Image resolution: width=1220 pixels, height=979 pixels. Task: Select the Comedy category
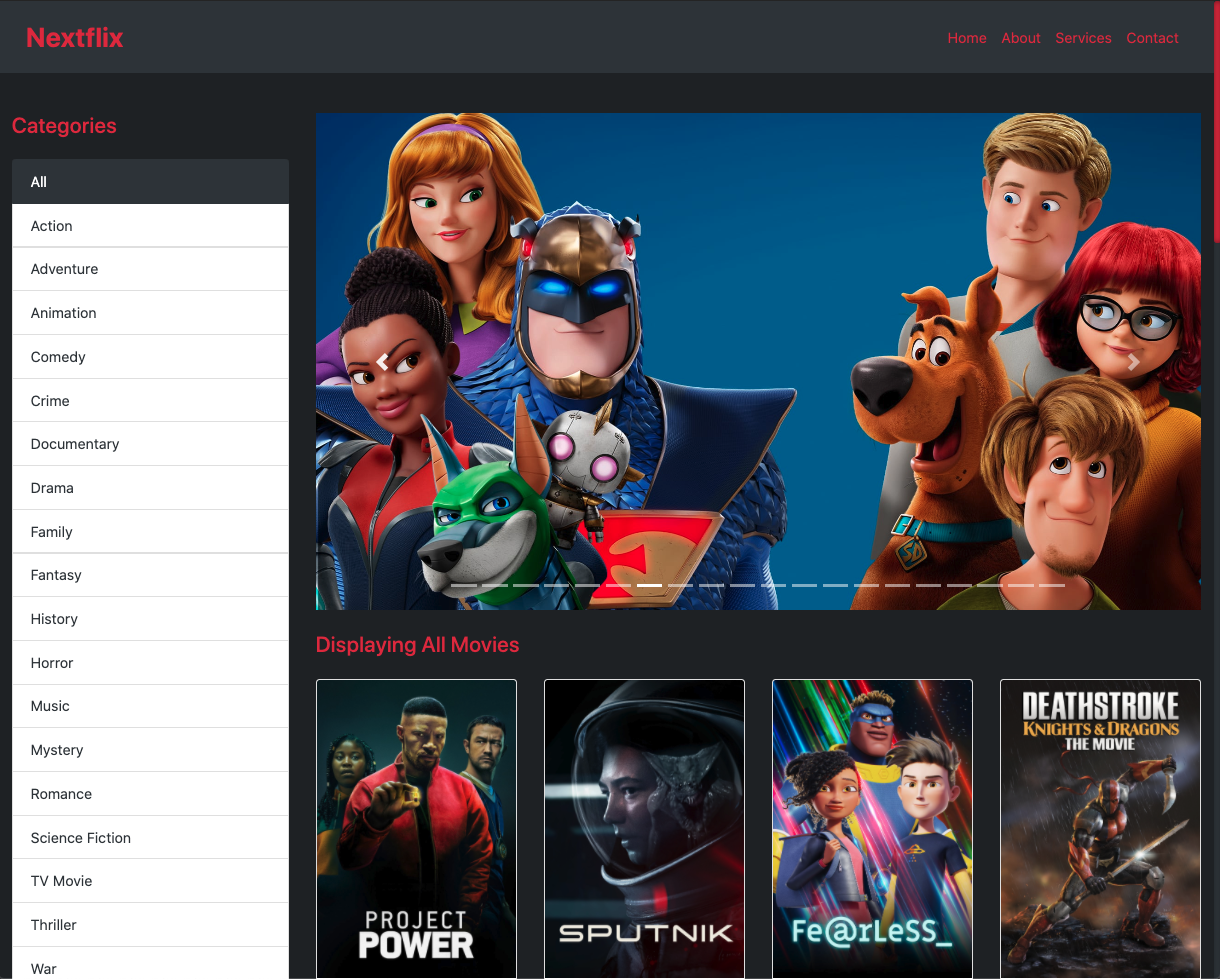click(x=150, y=357)
